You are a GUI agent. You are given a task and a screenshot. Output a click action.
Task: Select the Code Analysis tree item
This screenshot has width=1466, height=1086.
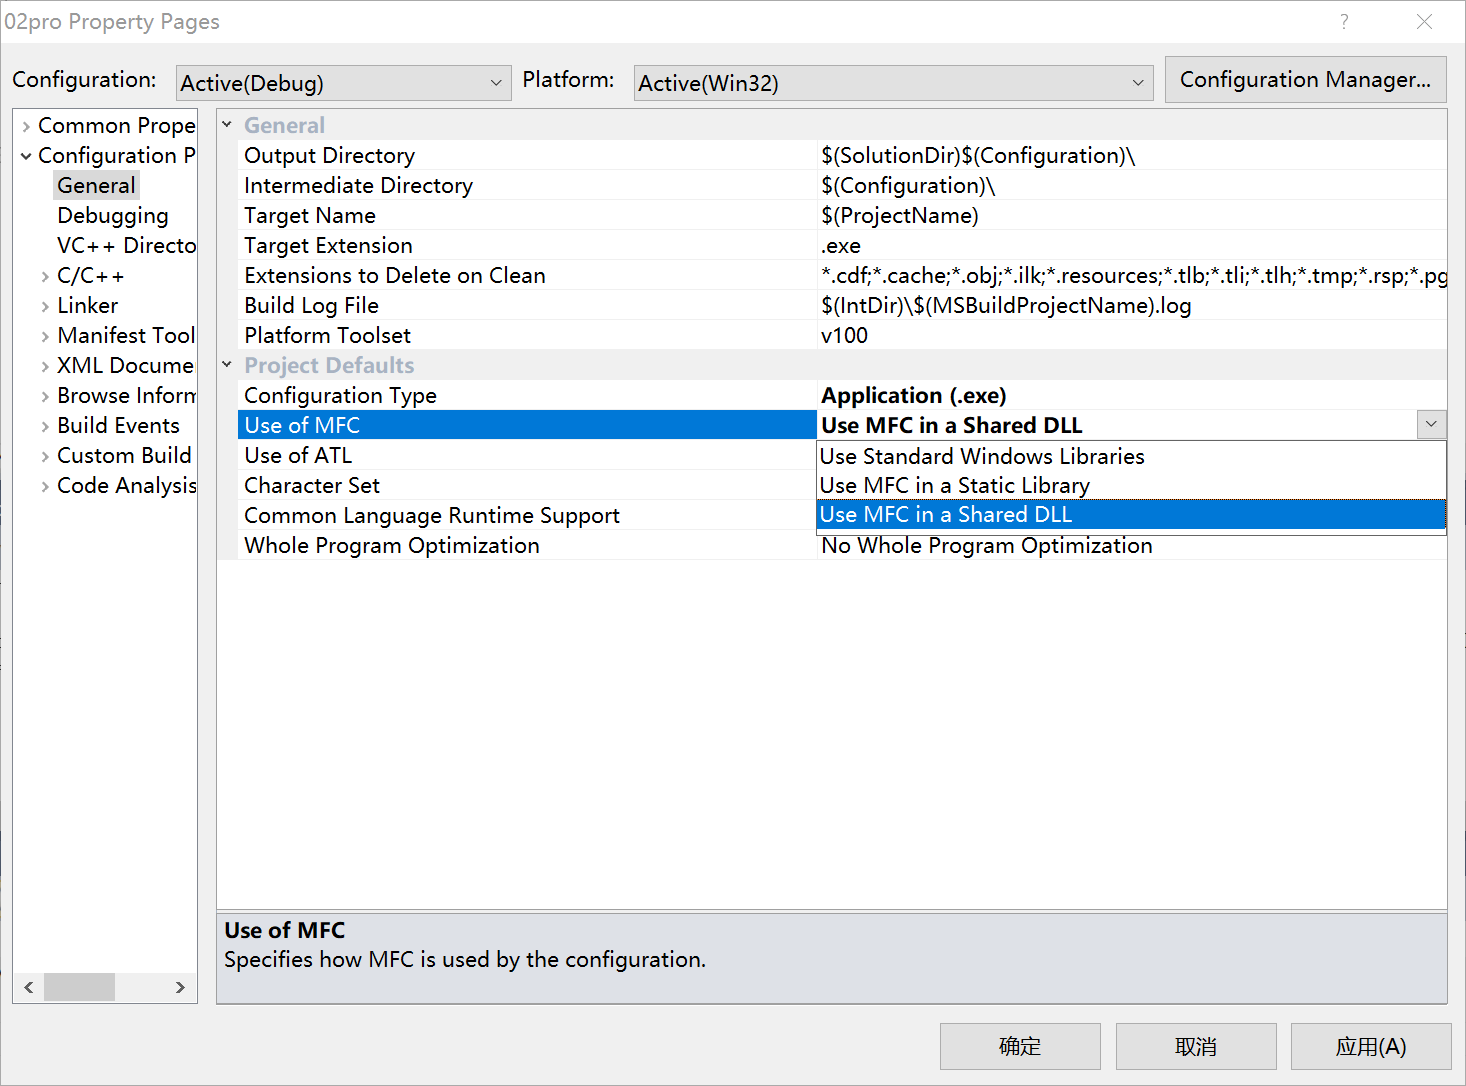coord(126,485)
